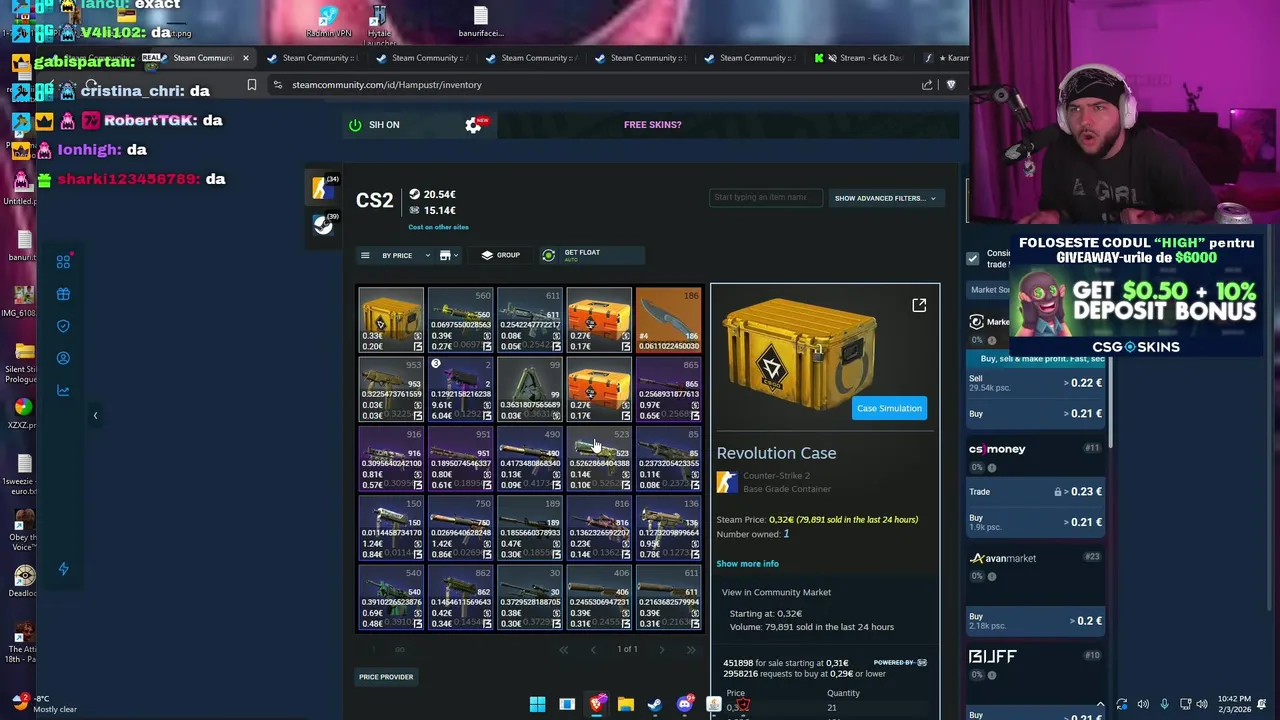This screenshot has width=1280, height=720.
Task: Open View in Community Market link
Action: (776, 592)
